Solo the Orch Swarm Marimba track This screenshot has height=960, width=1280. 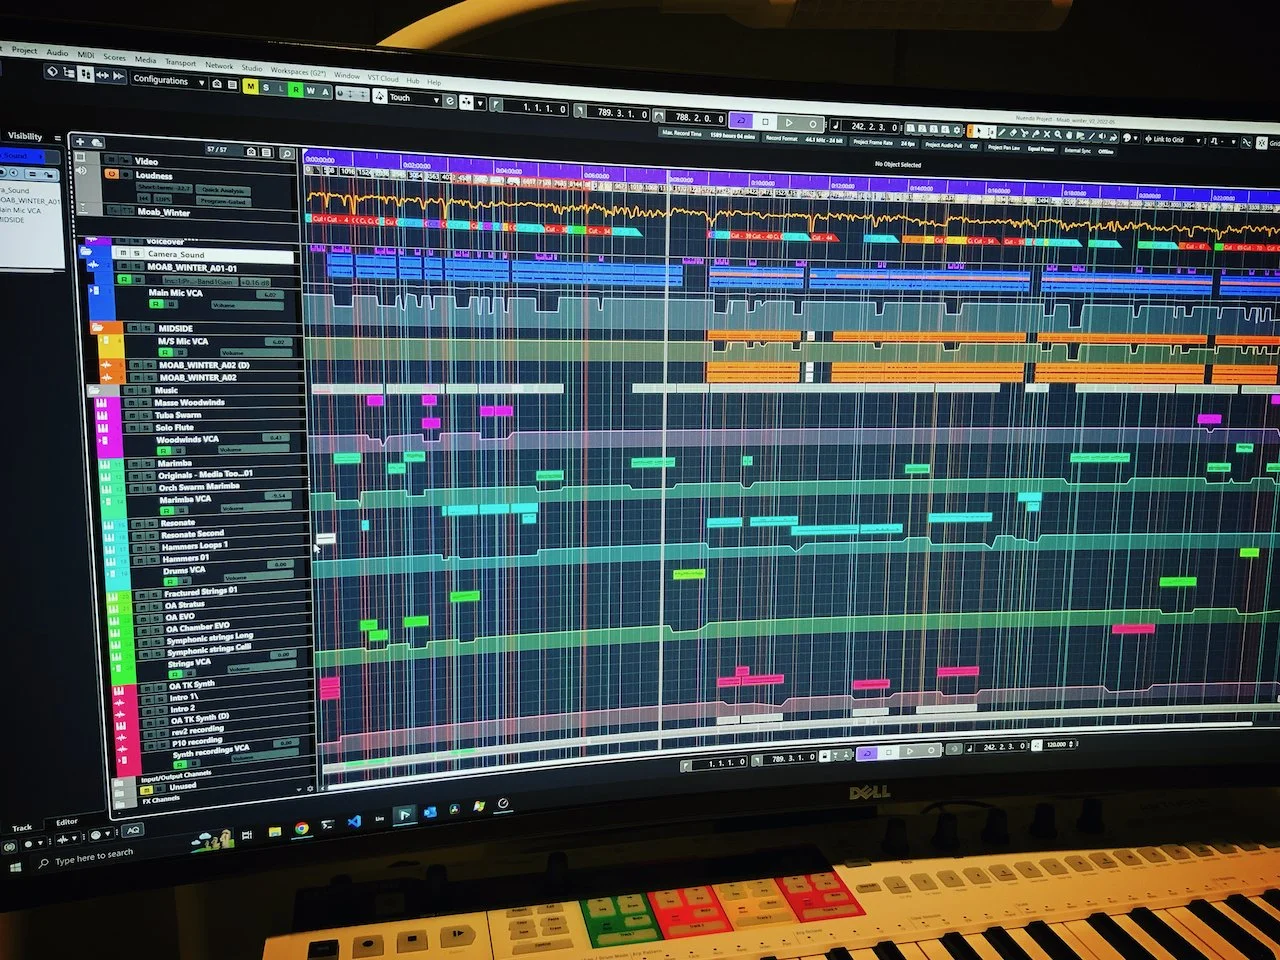pos(149,486)
